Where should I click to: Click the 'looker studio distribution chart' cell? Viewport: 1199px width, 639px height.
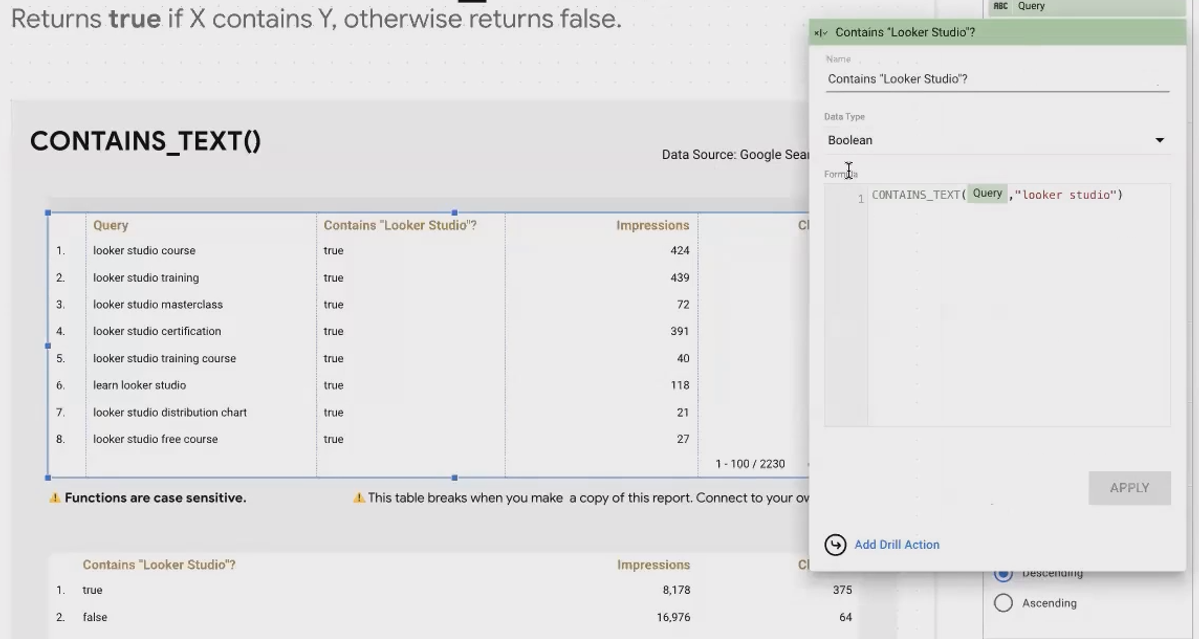pos(170,412)
